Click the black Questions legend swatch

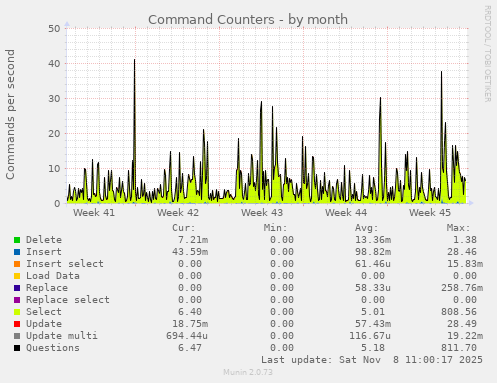(x=17, y=348)
